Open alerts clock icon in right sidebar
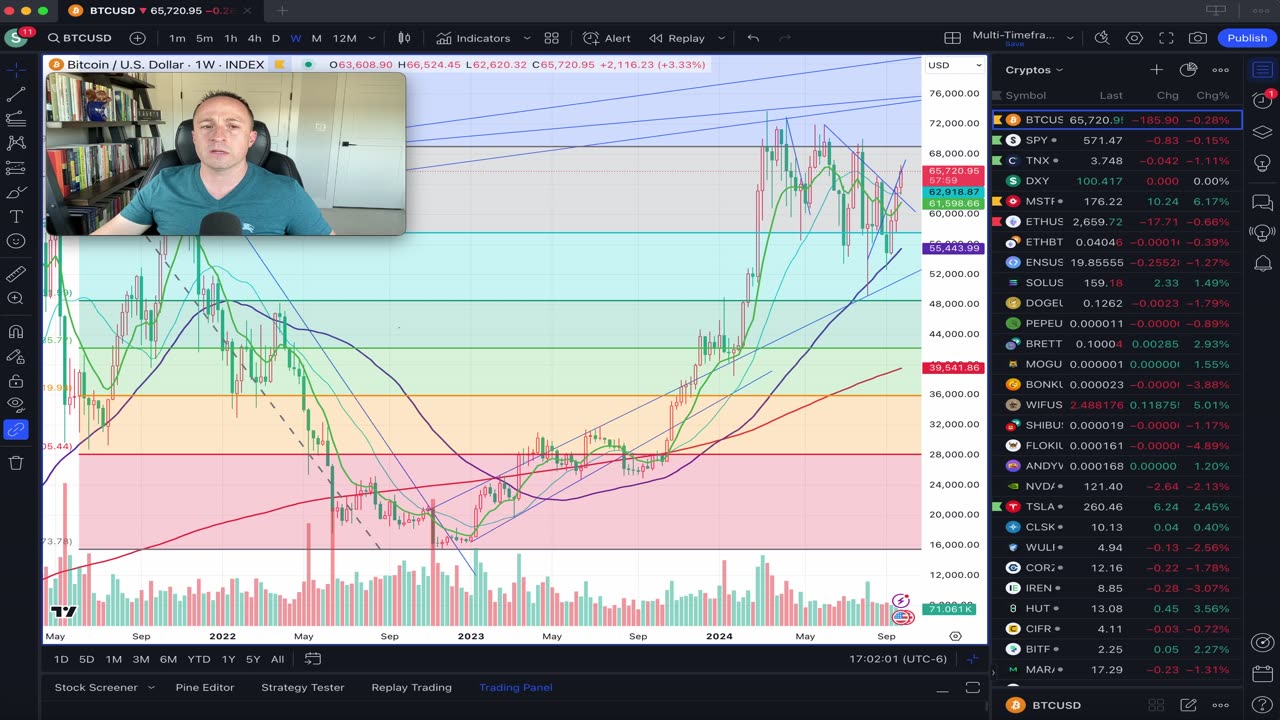Image resolution: width=1280 pixels, height=720 pixels. click(1262, 100)
